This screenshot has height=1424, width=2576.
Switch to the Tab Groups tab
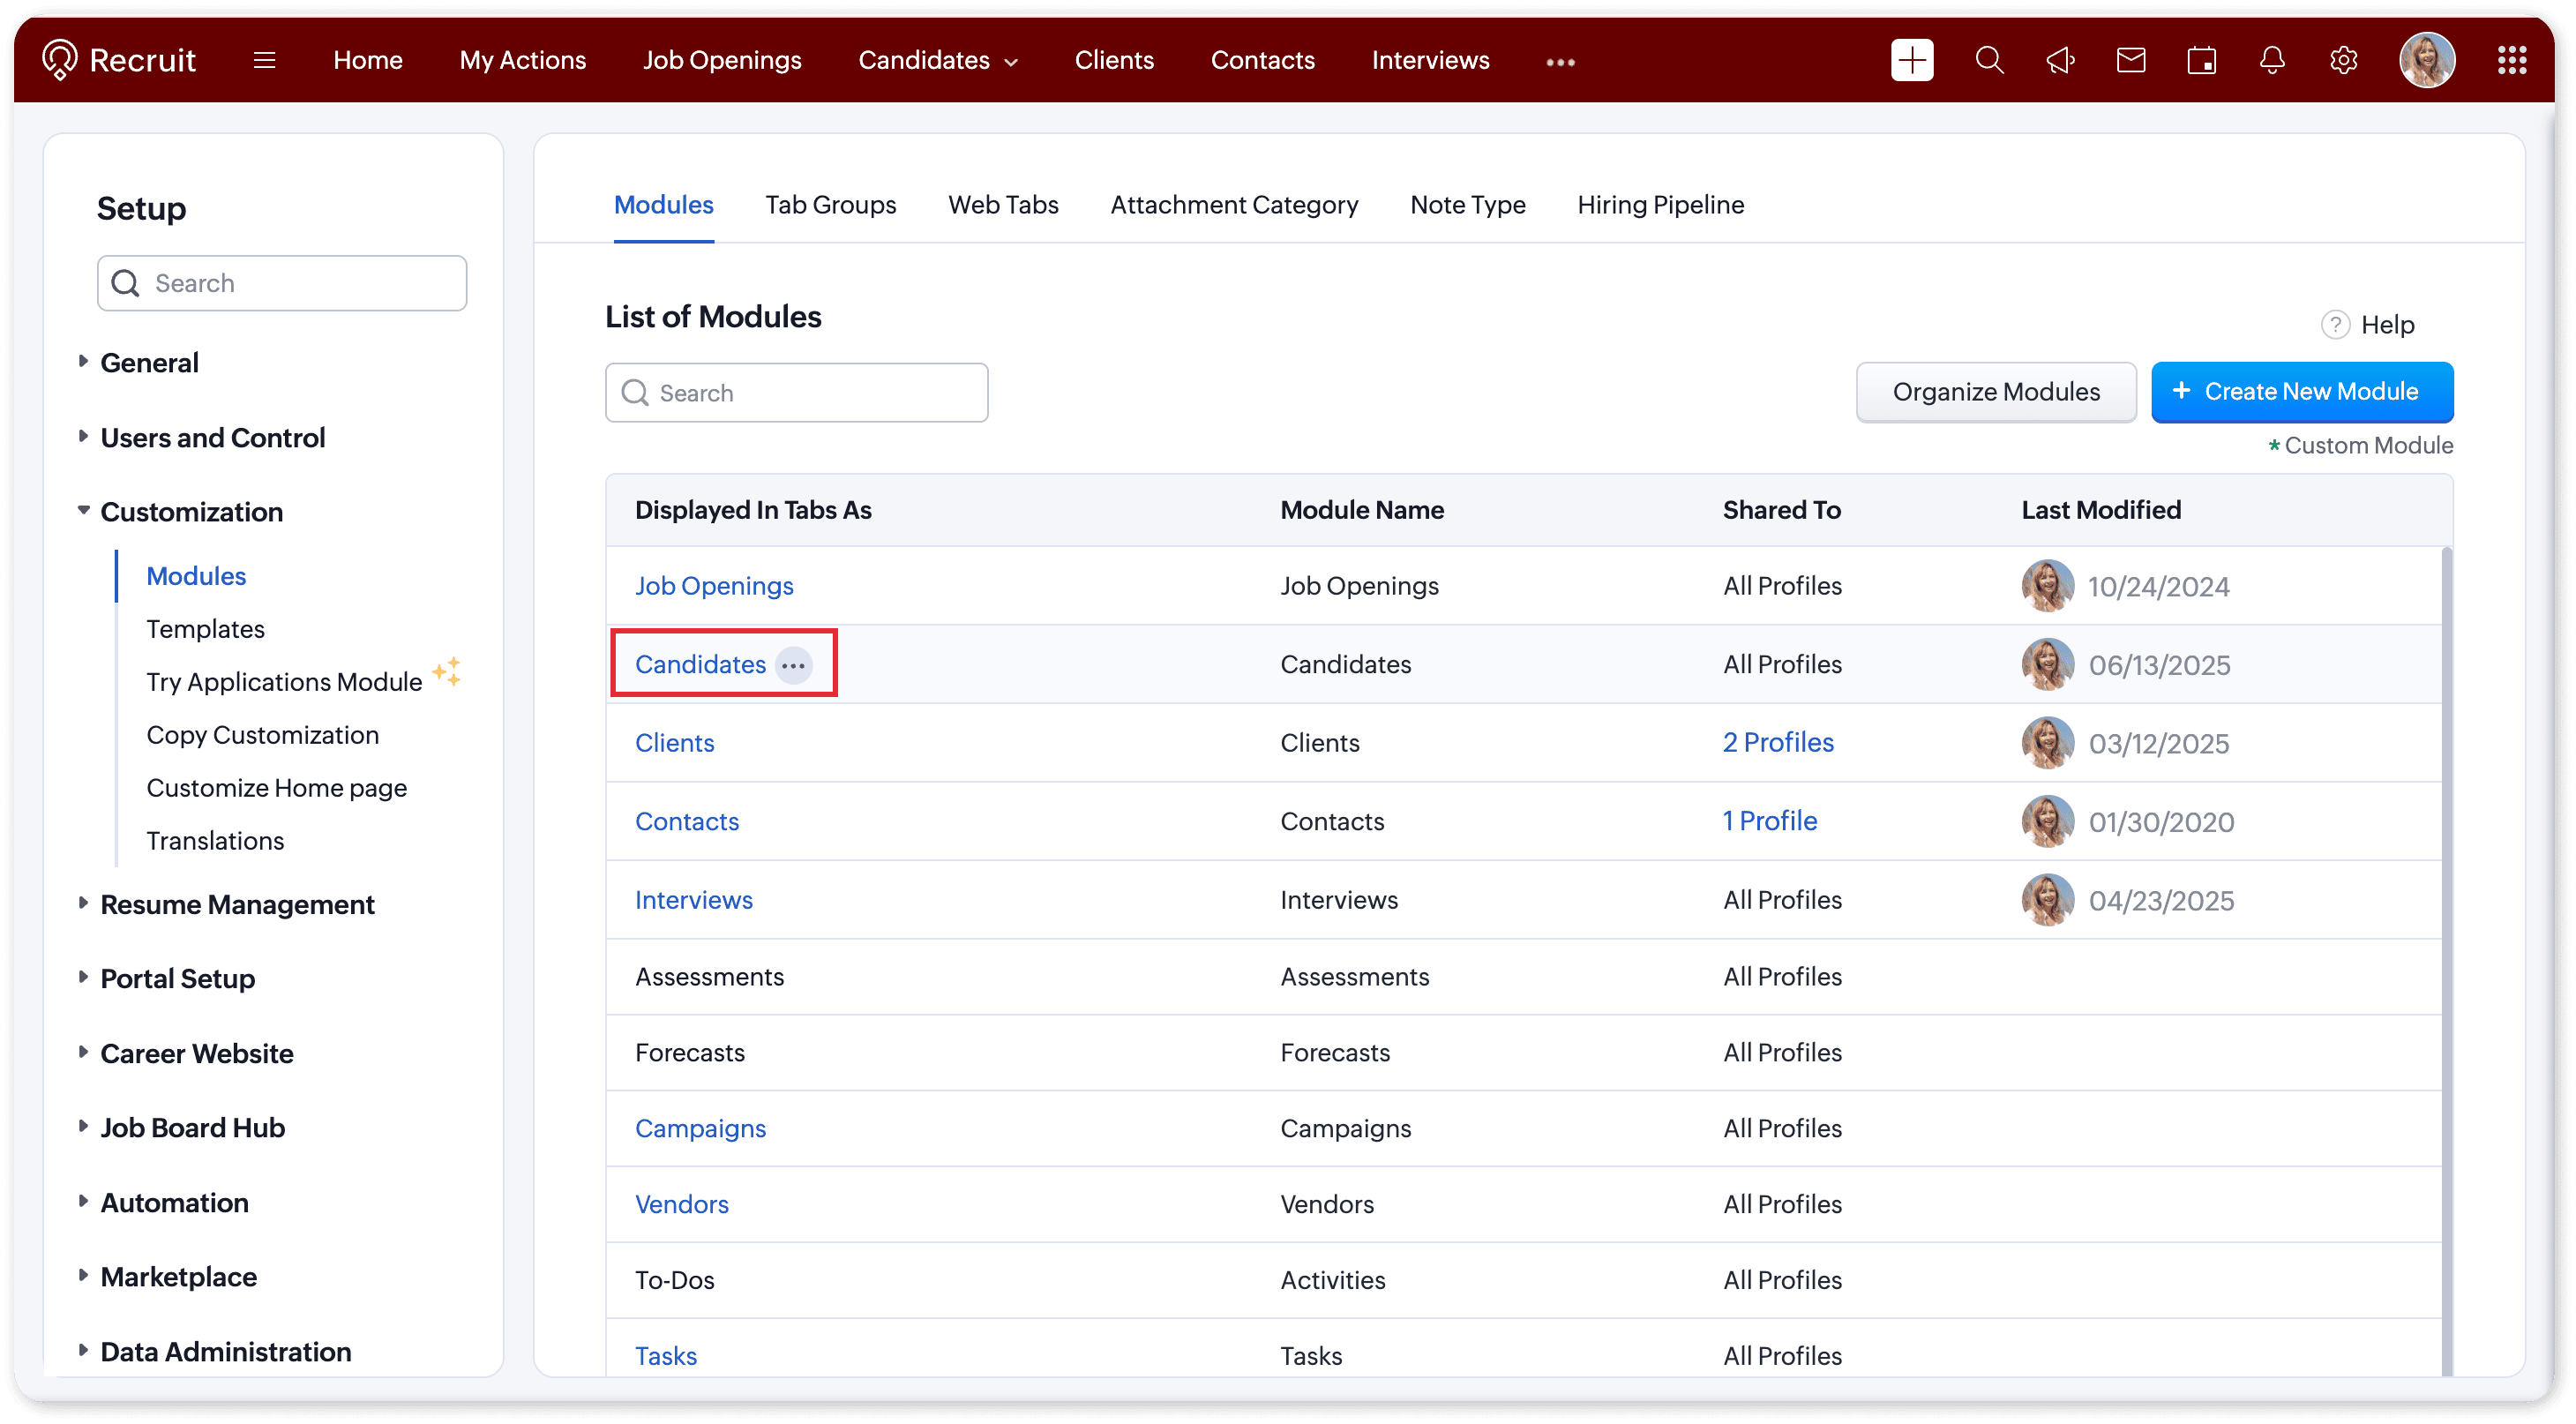(830, 205)
